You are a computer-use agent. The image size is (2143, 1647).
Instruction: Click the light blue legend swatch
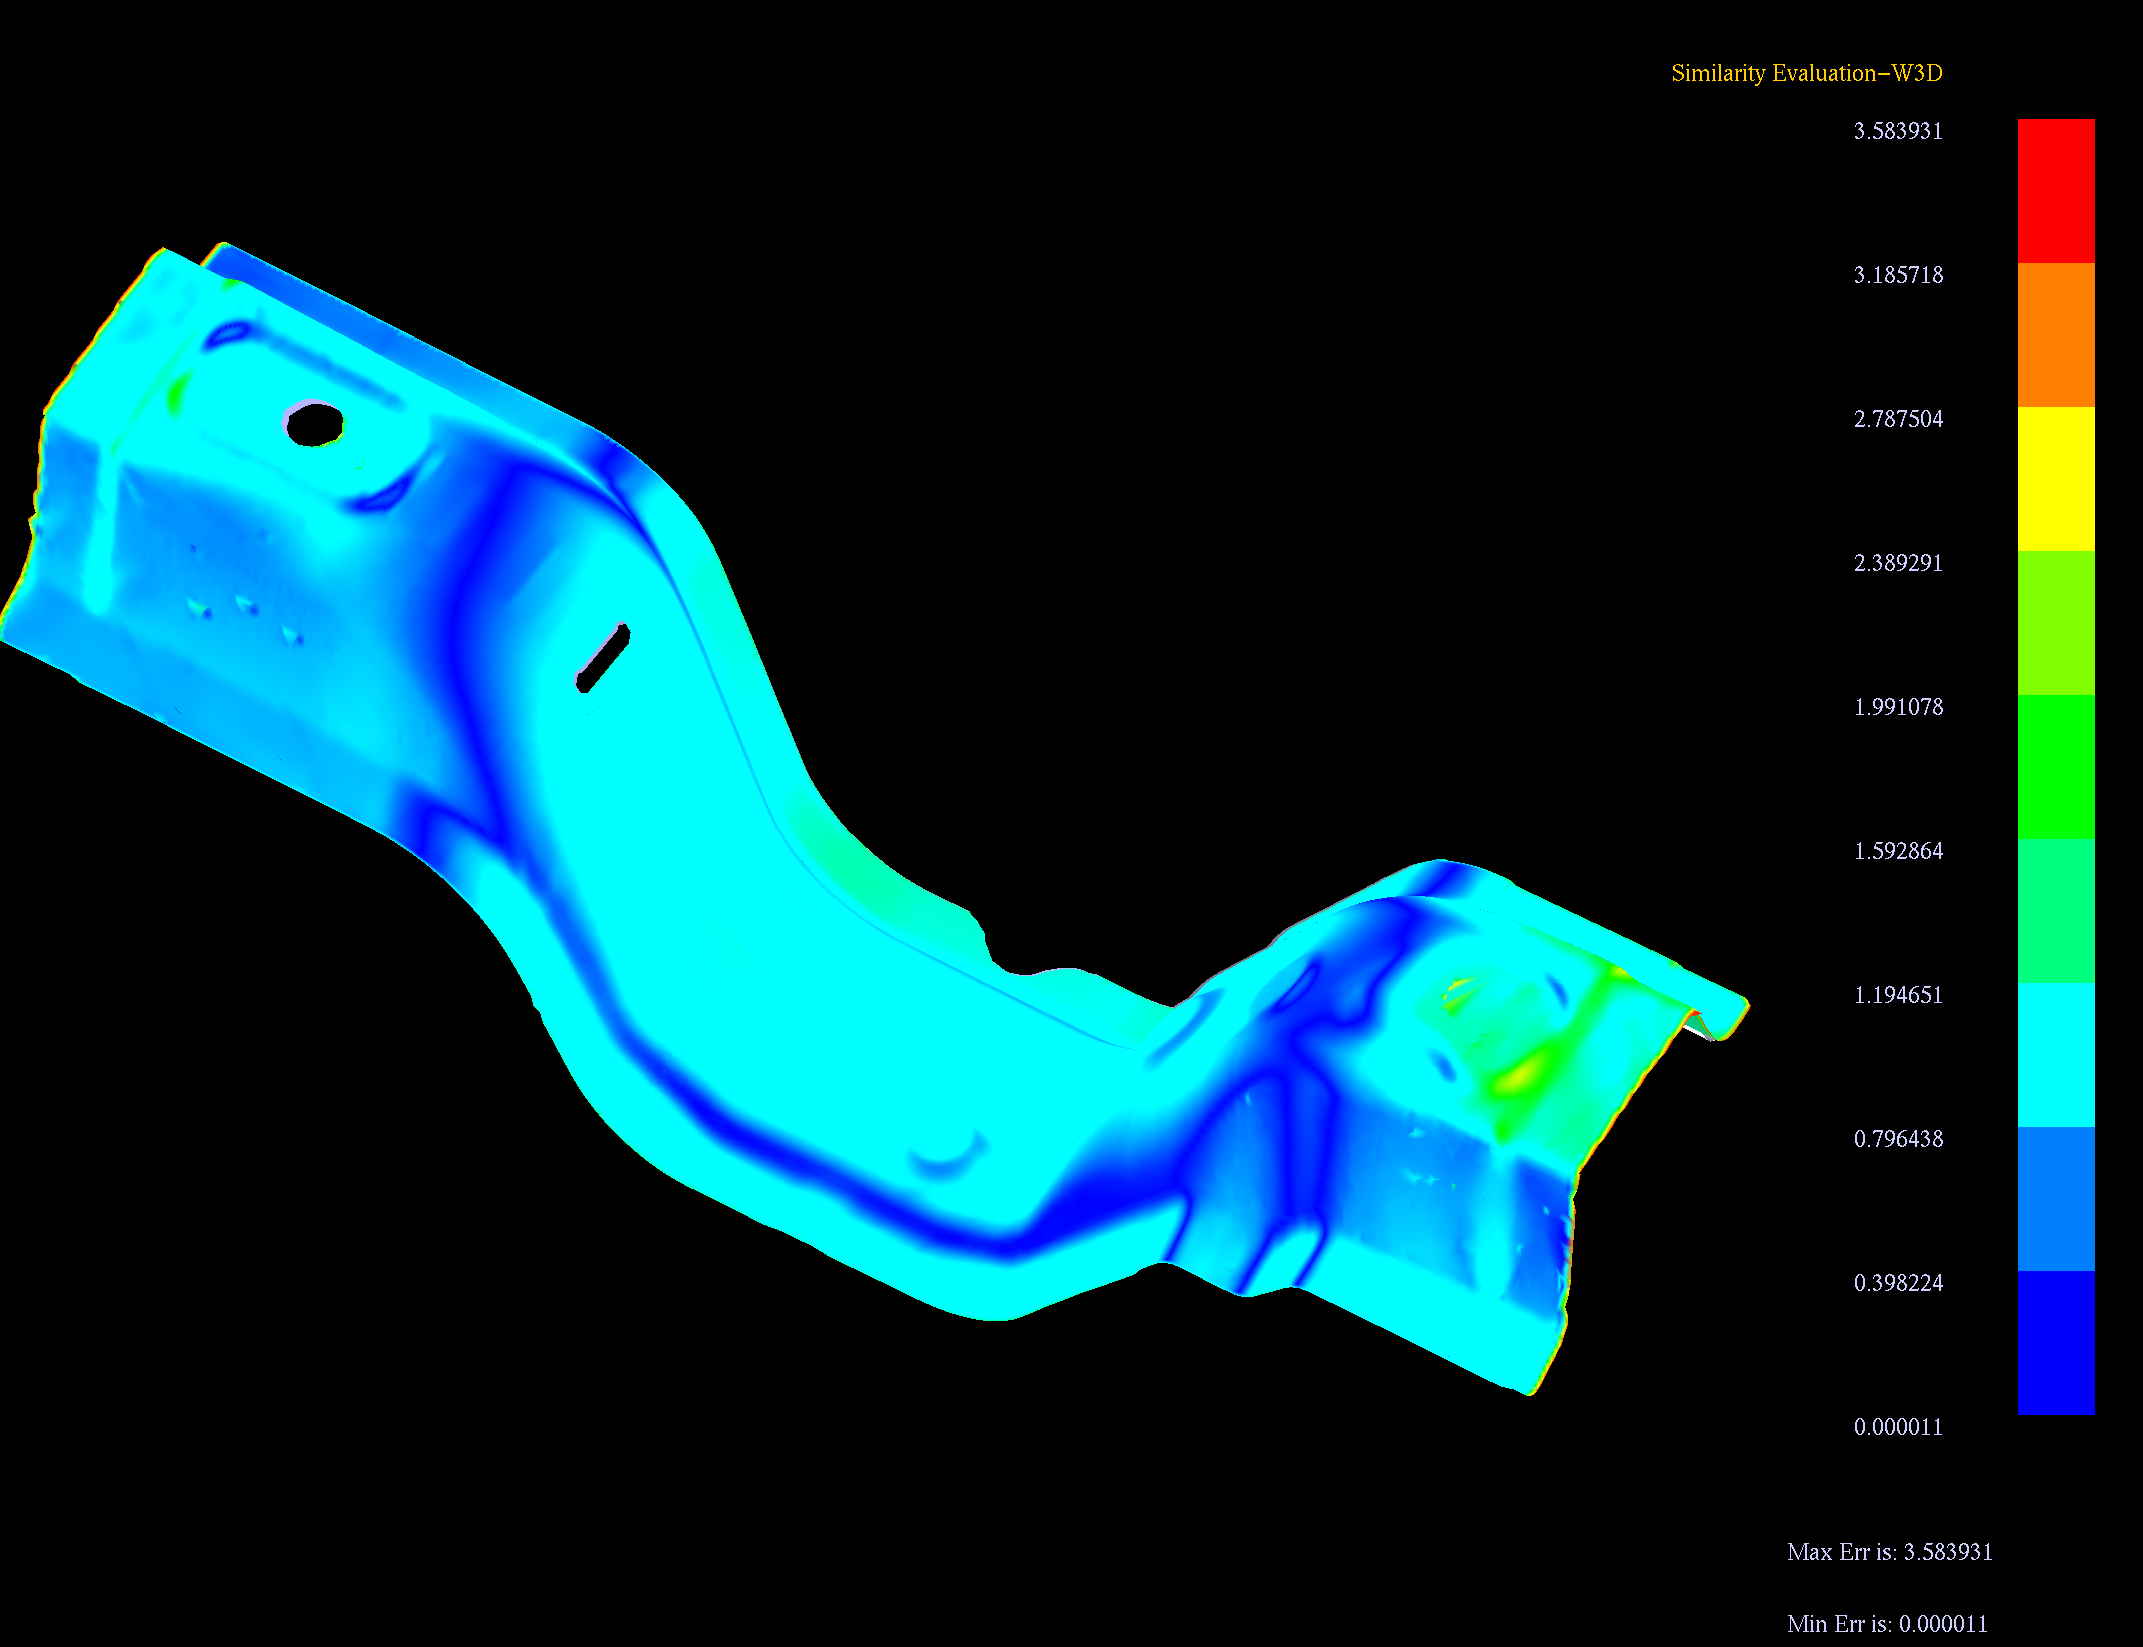tap(2055, 1198)
